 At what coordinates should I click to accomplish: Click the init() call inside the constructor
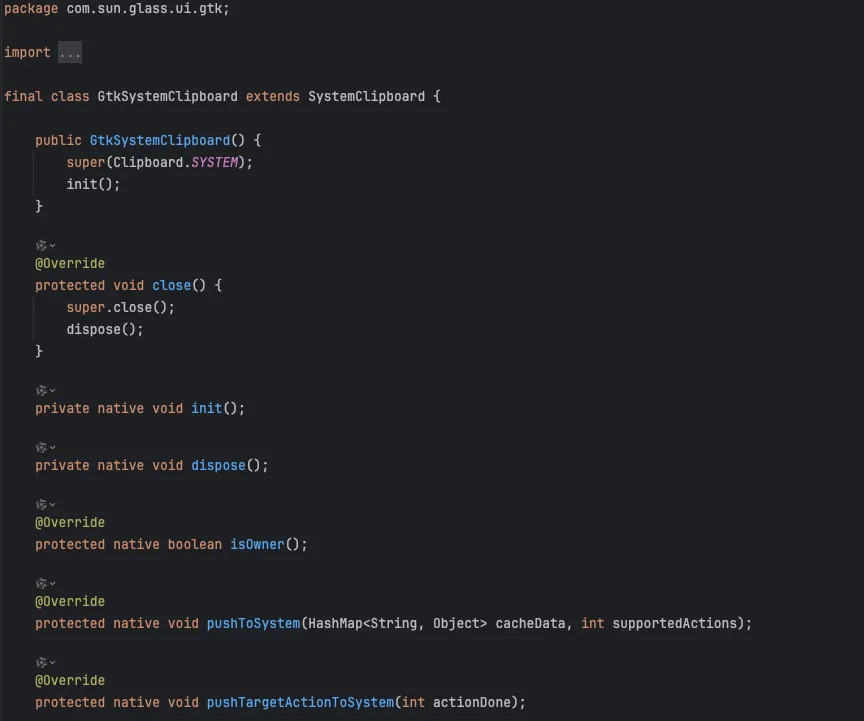point(93,184)
